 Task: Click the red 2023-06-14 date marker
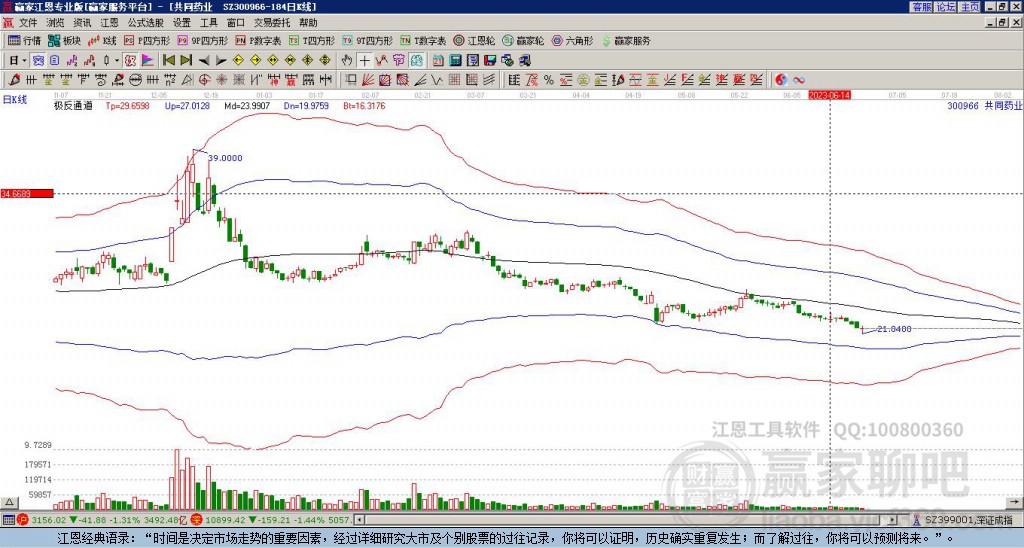[829, 95]
